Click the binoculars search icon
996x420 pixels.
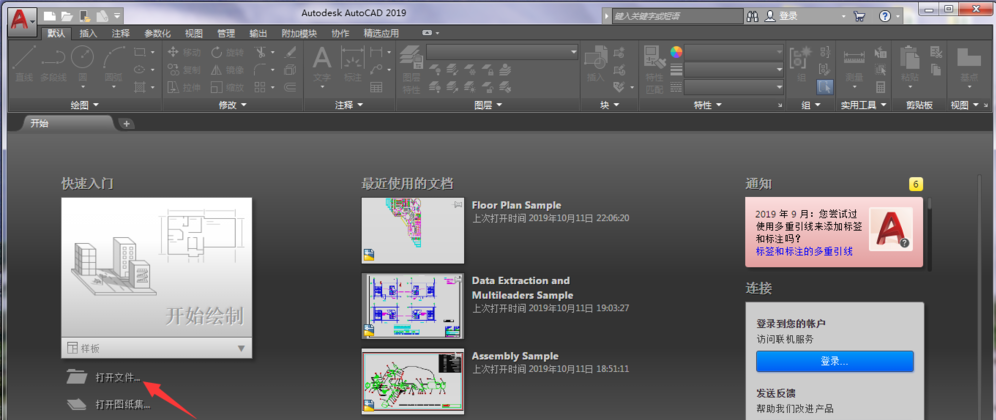751,16
